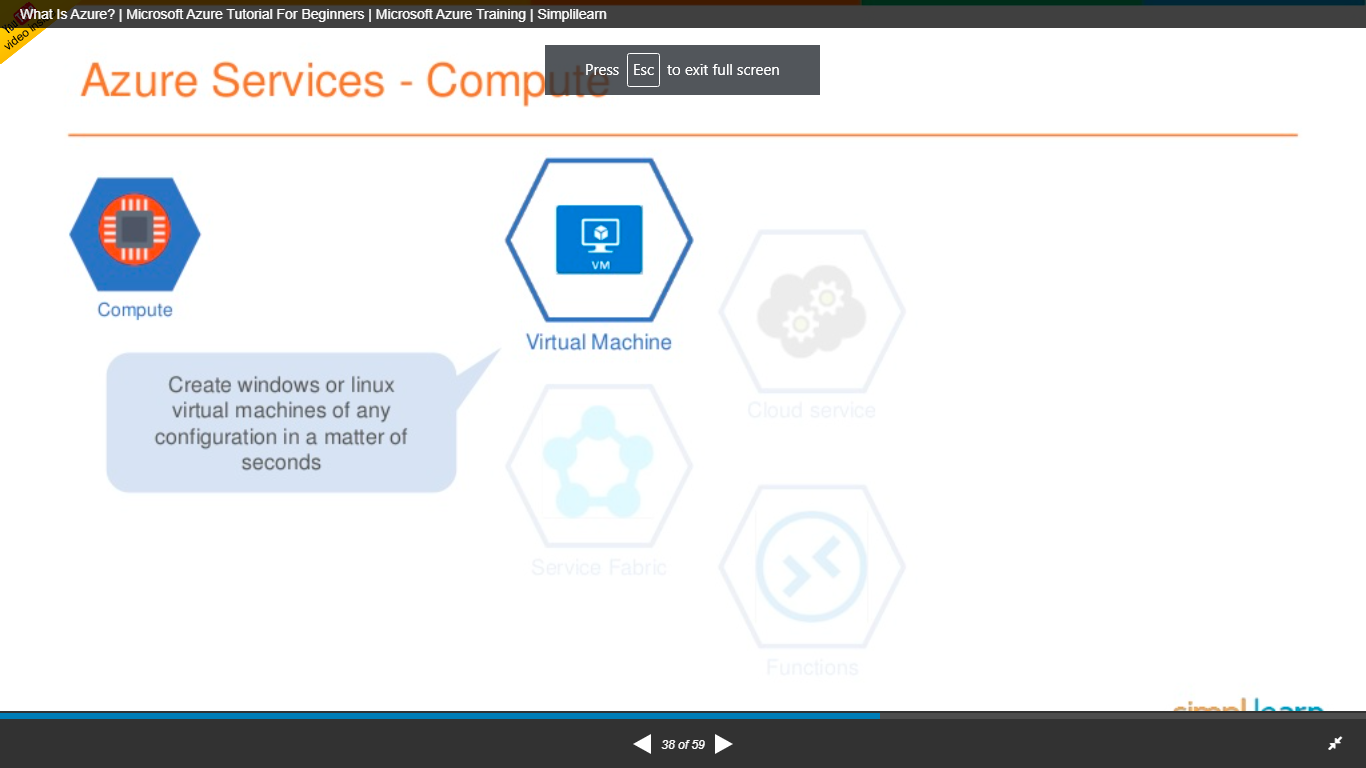
Task: Go to the previous slide arrow
Action: pyautogui.click(x=642, y=744)
